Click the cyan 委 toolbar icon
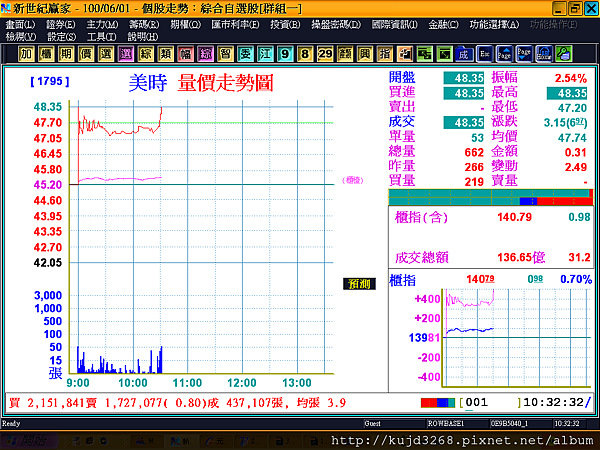This screenshot has height=450, width=600. (x=245, y=54)
